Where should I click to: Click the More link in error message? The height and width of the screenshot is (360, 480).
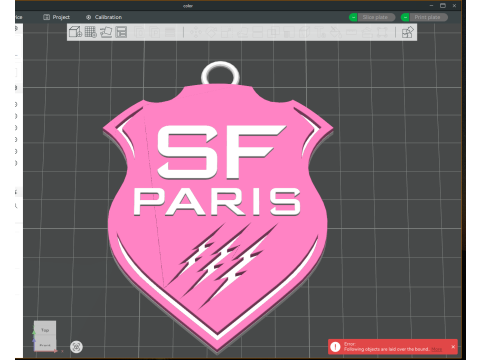(436, 349)
